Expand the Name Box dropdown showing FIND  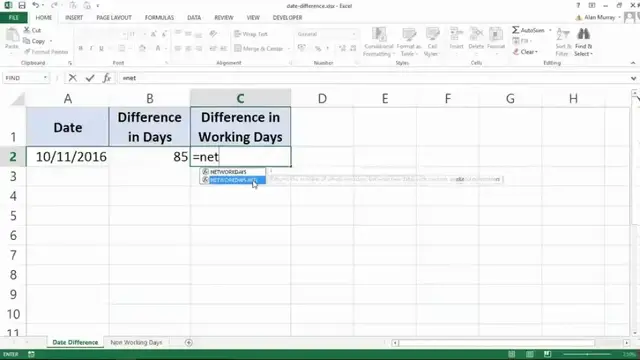pos(45,78)
